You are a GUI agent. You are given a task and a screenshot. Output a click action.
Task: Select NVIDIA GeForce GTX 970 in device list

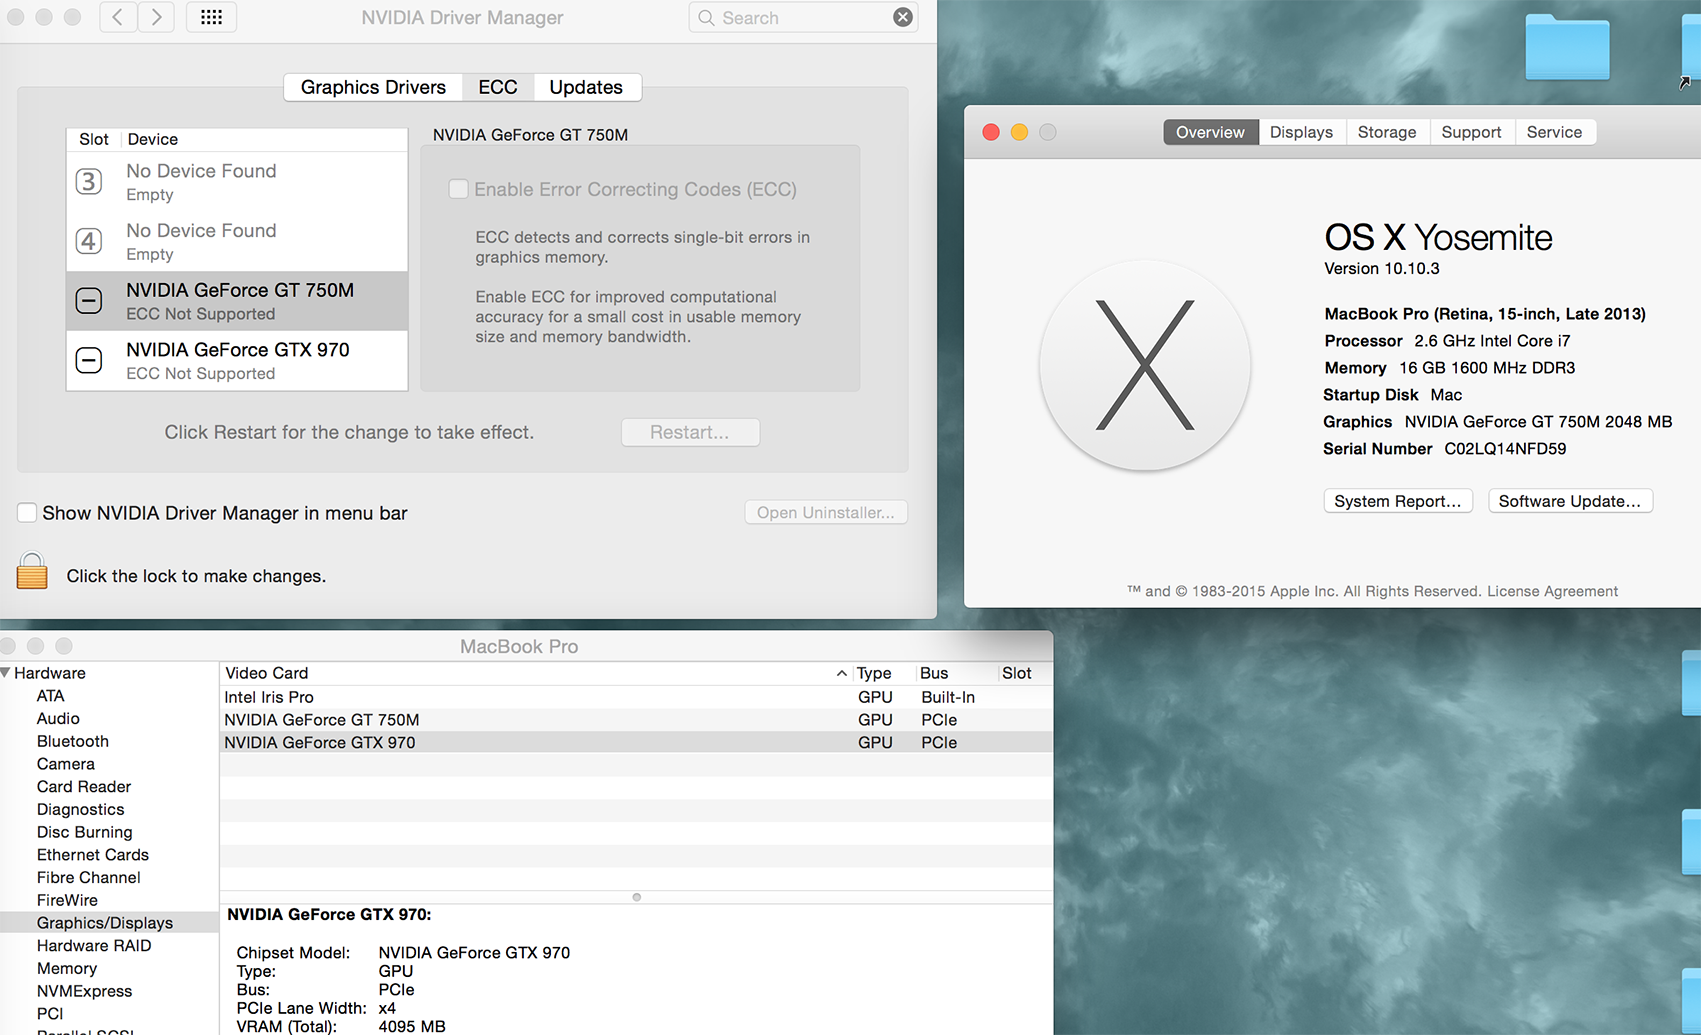[x=237, y=361]
